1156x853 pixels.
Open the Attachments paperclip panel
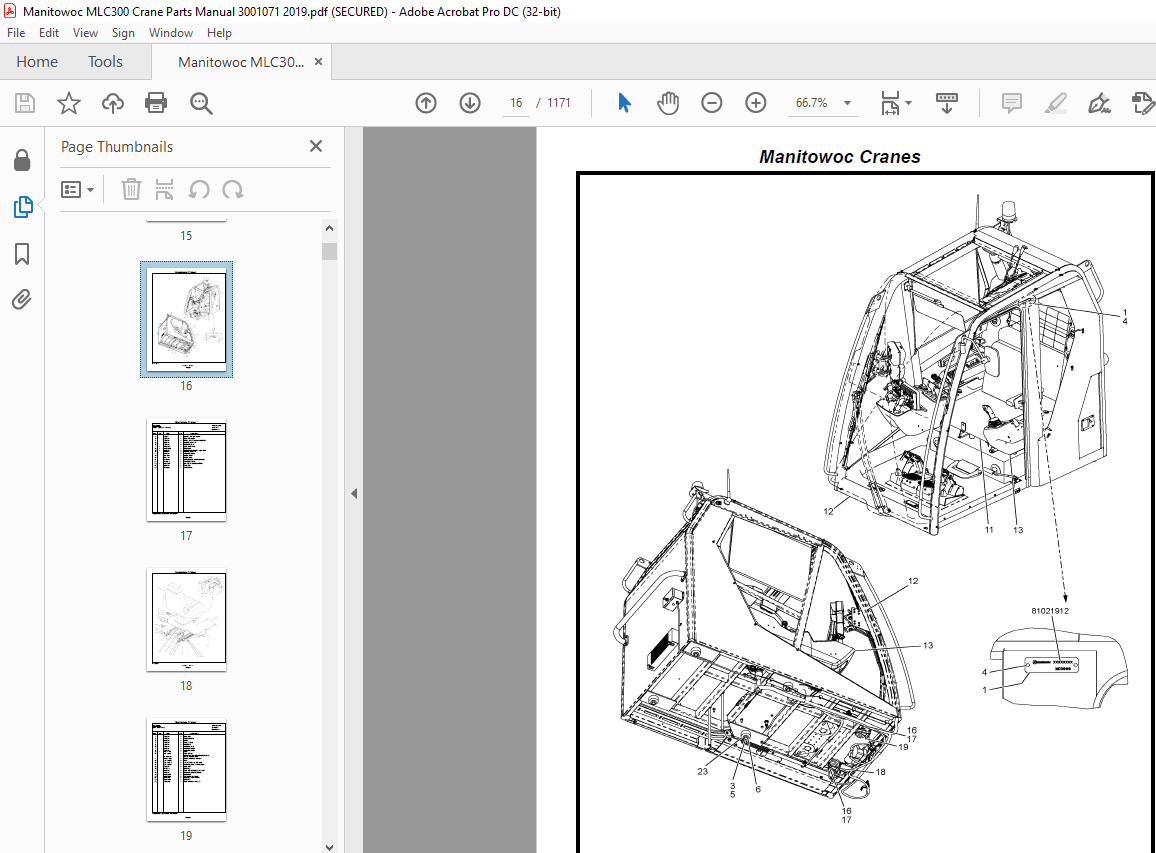point(22,300)
